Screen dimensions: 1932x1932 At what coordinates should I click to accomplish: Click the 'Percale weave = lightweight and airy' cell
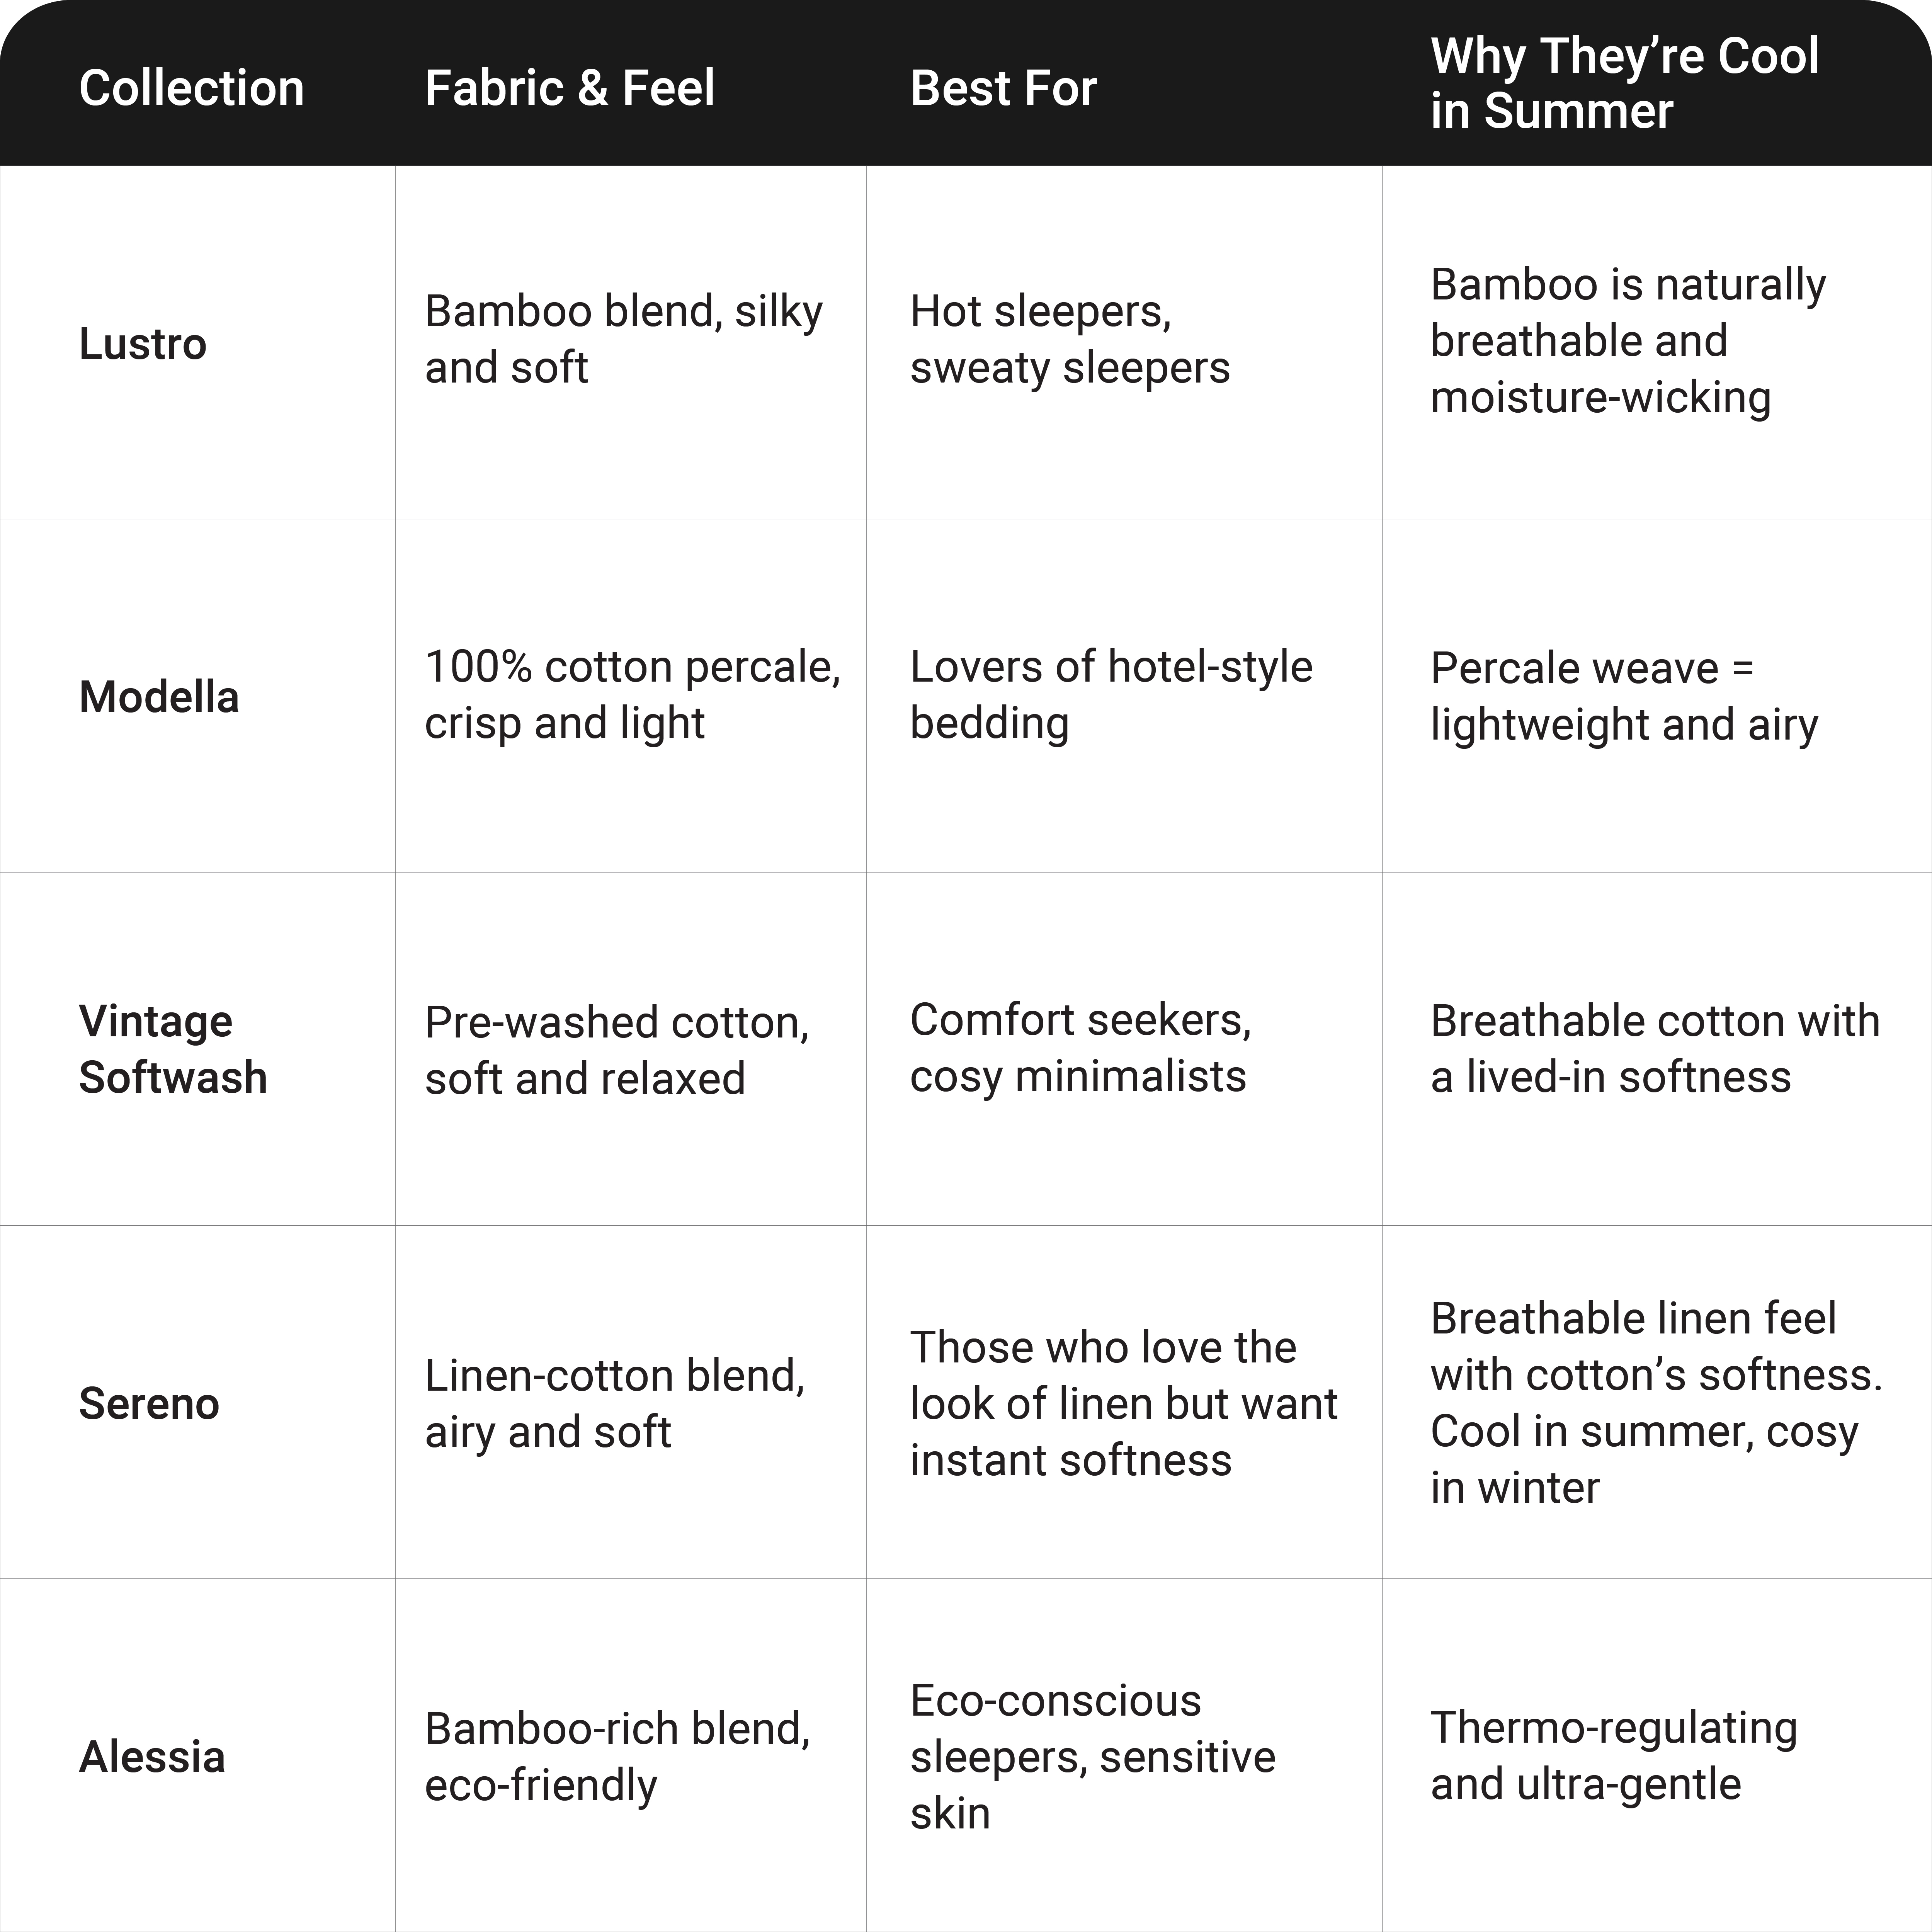point(1623,695)
